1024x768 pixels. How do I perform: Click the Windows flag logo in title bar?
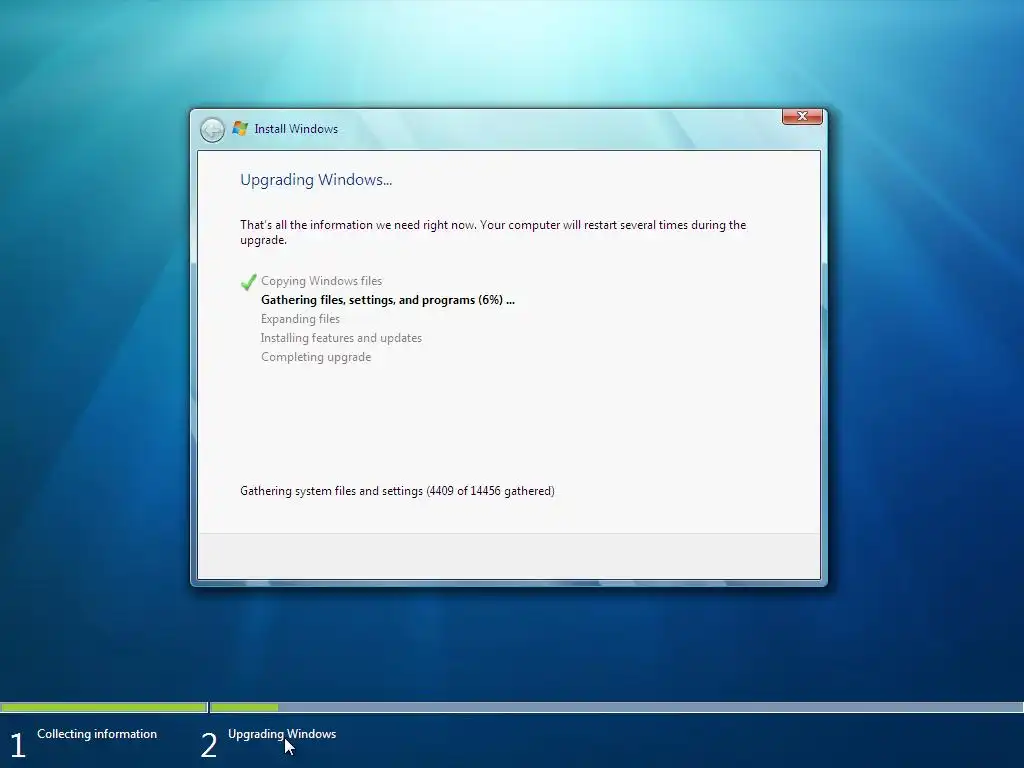pos(240,129)
